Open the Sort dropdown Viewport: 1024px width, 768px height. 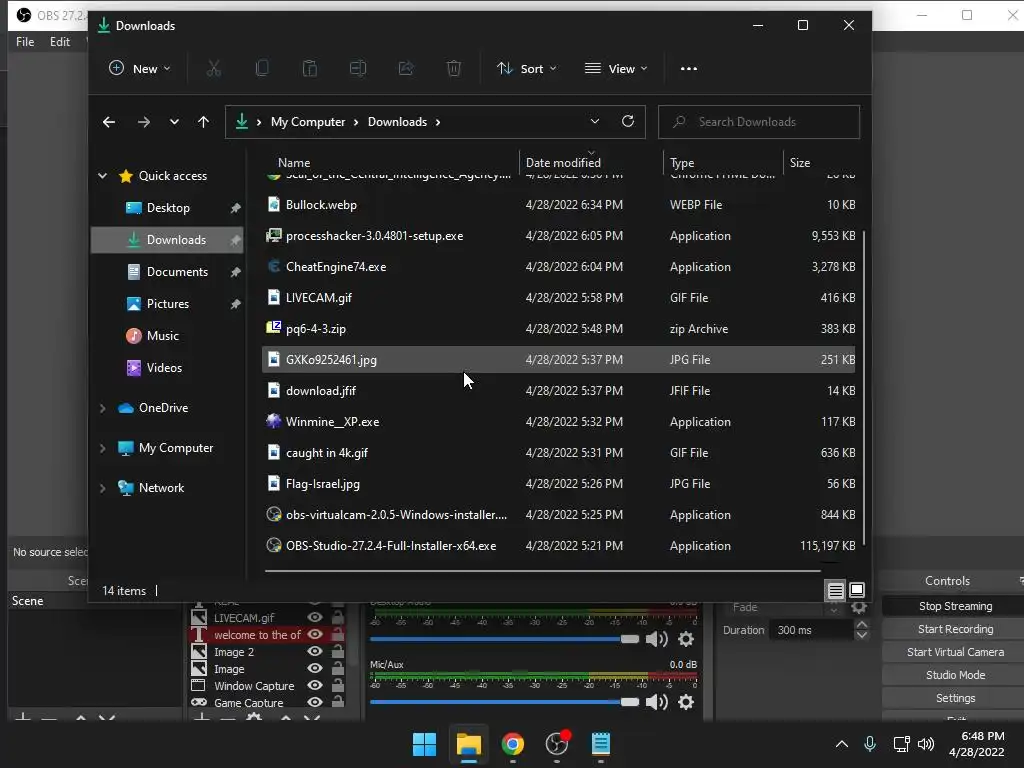526,69
